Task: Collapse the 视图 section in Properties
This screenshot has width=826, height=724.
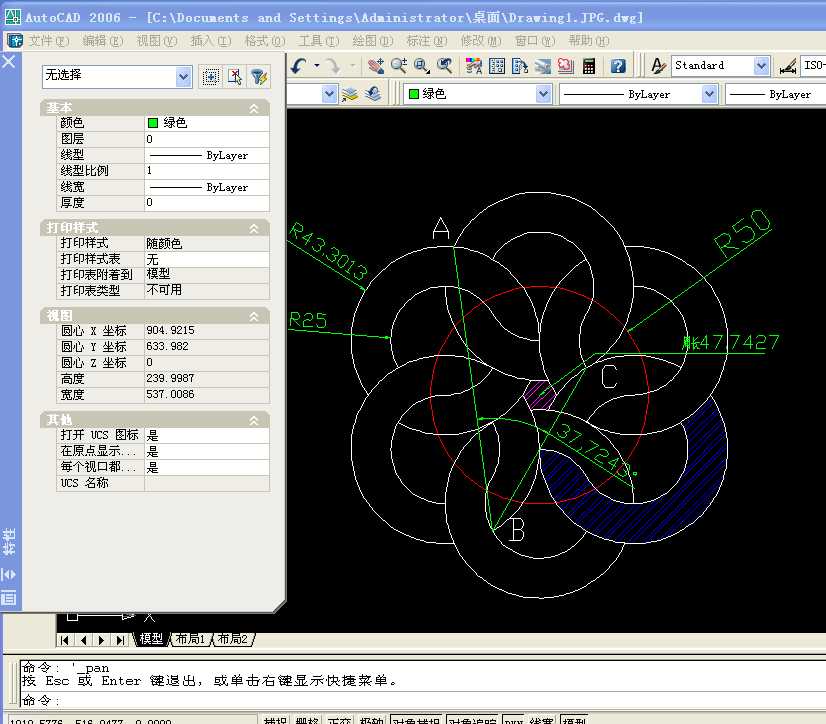Action: point(254,317)
